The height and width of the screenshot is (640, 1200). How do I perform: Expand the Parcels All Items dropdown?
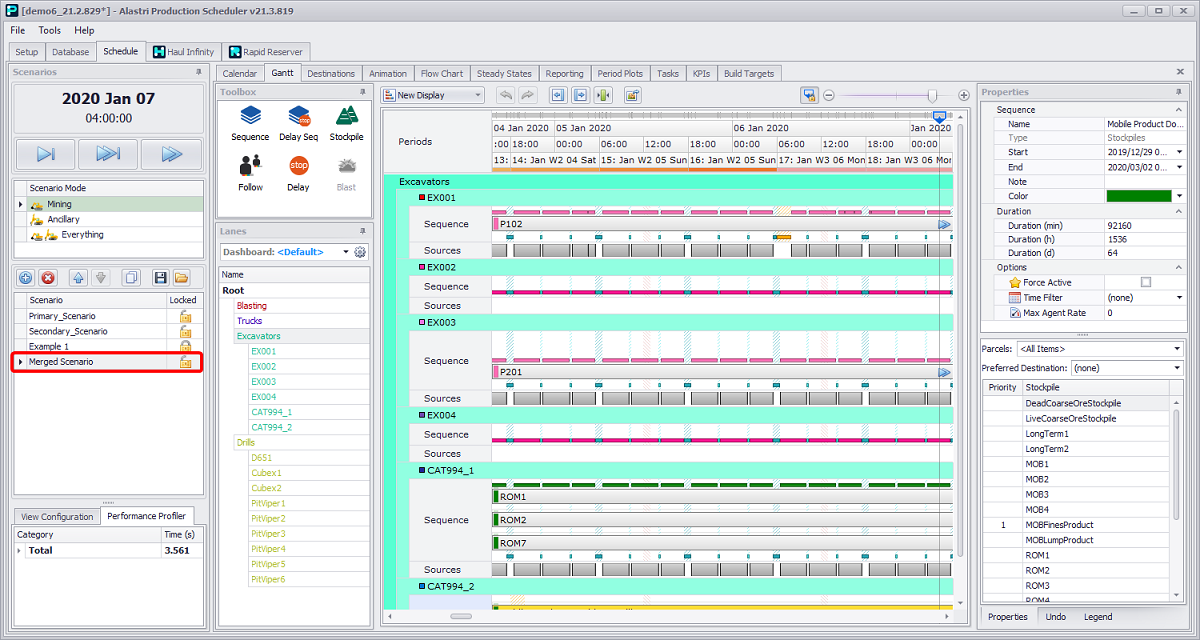tap(1176, 349)
